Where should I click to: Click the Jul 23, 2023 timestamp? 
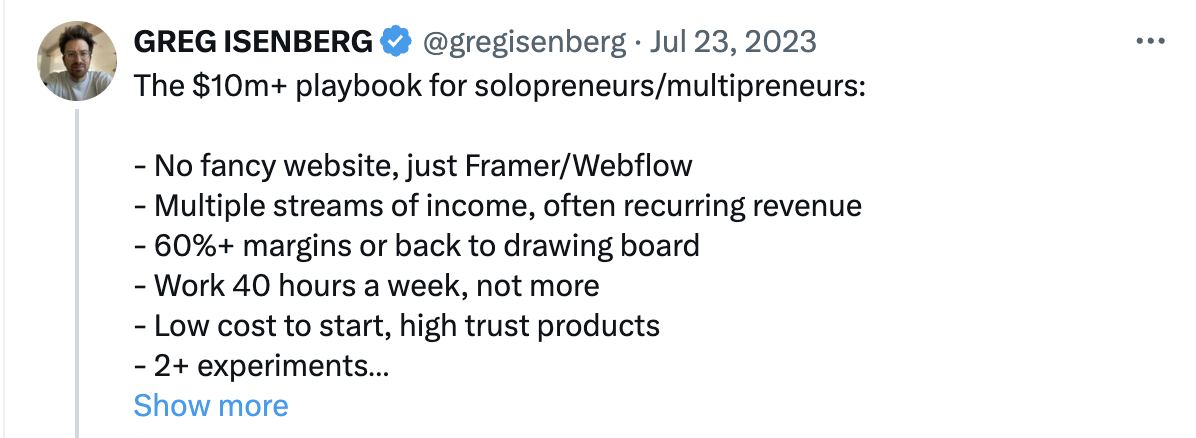[x=732, y=41]
